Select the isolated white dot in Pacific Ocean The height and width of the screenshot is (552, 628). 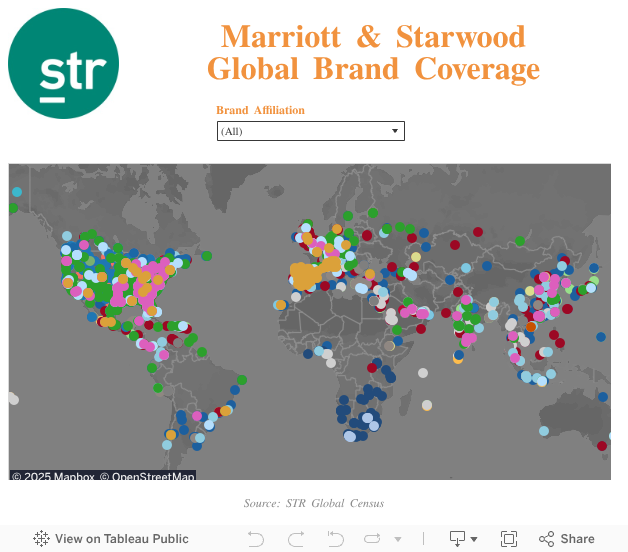(13, 398)
